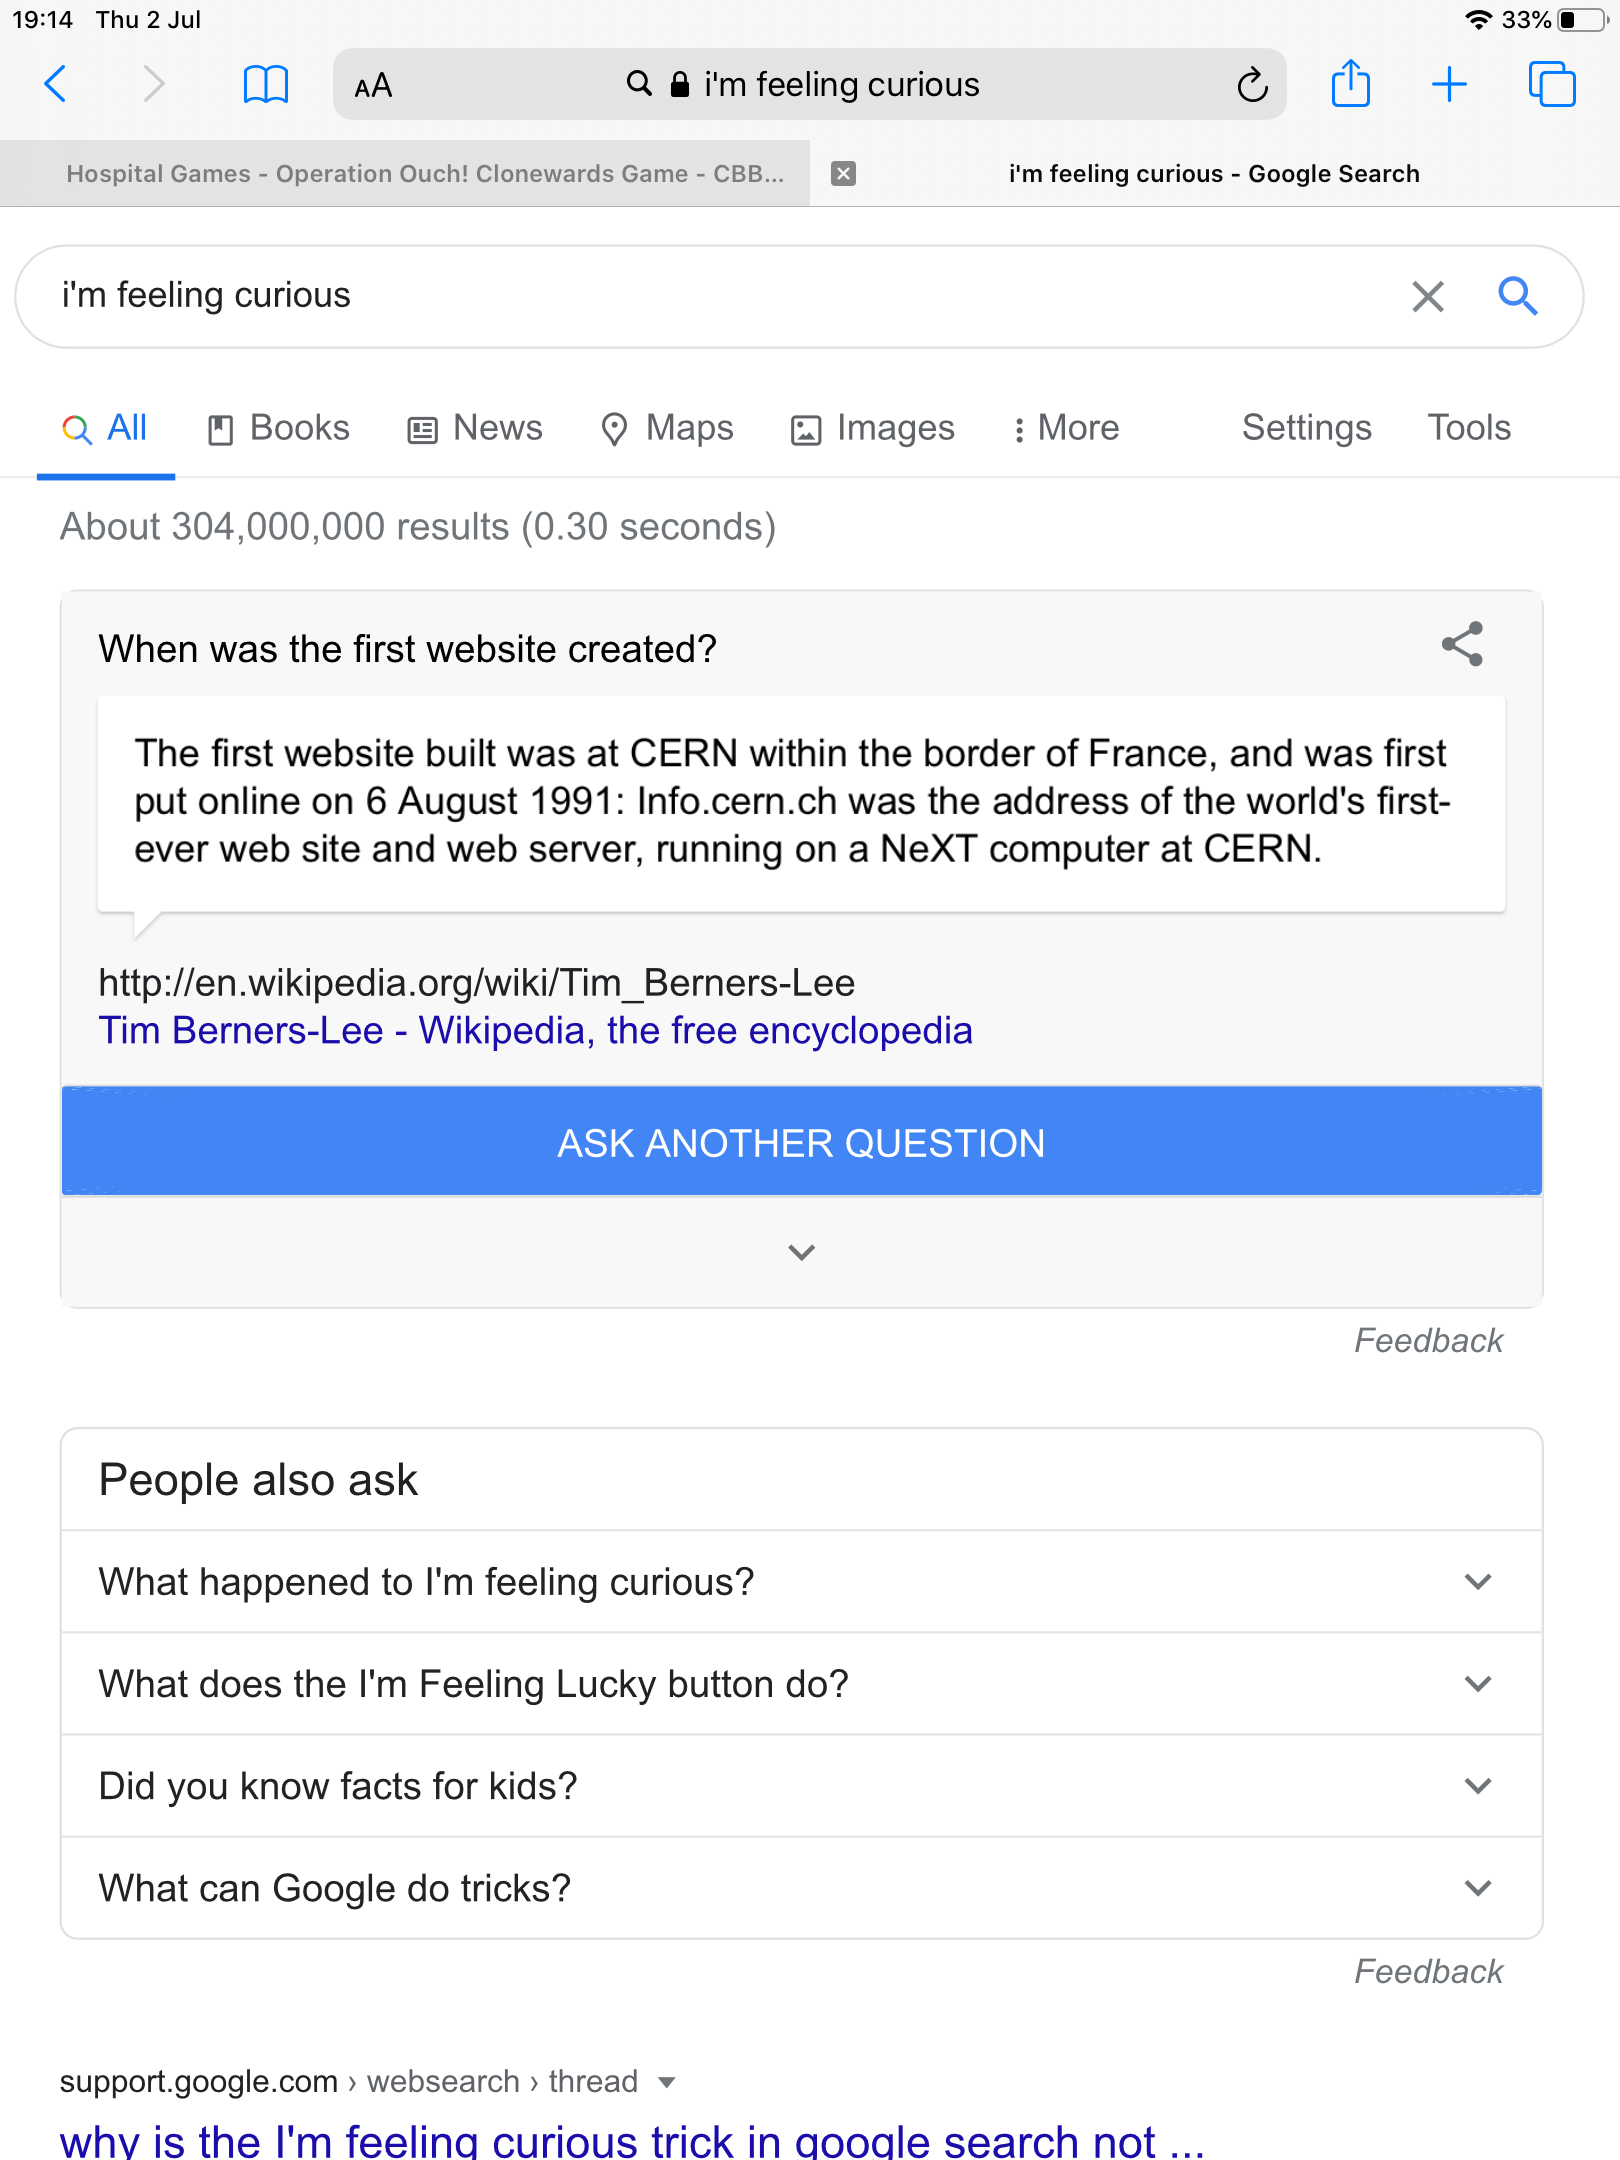
Task: Open the AA text size control
Action: (373, 86)
